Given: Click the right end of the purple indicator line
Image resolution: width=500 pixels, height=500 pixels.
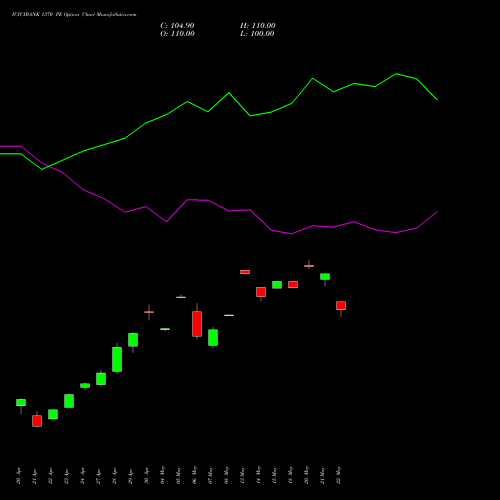Looking at the screenshot, I should 437,212.
